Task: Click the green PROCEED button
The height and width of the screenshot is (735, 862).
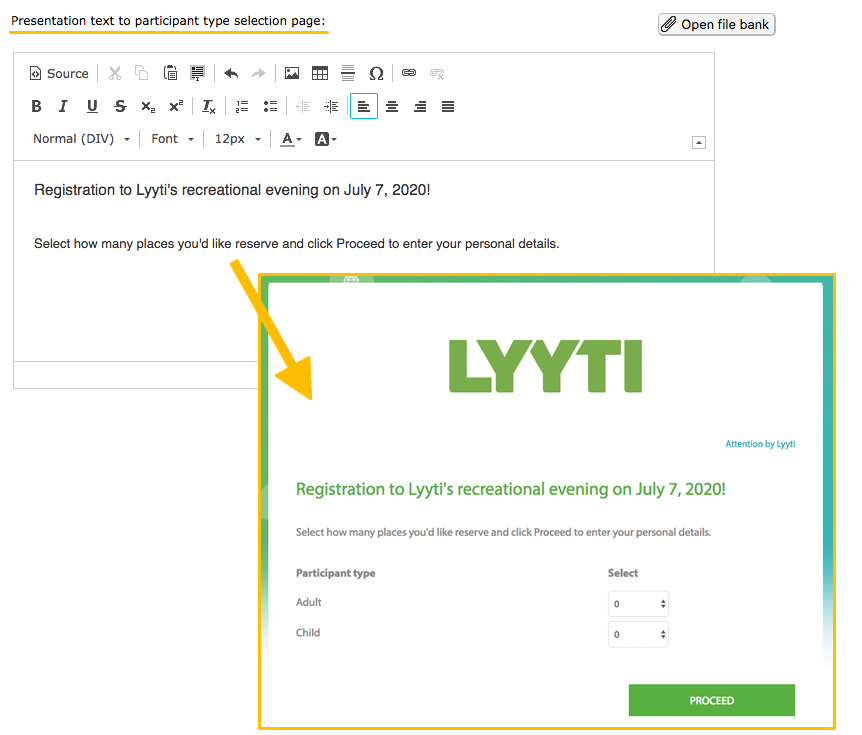Action: [711, 700]
